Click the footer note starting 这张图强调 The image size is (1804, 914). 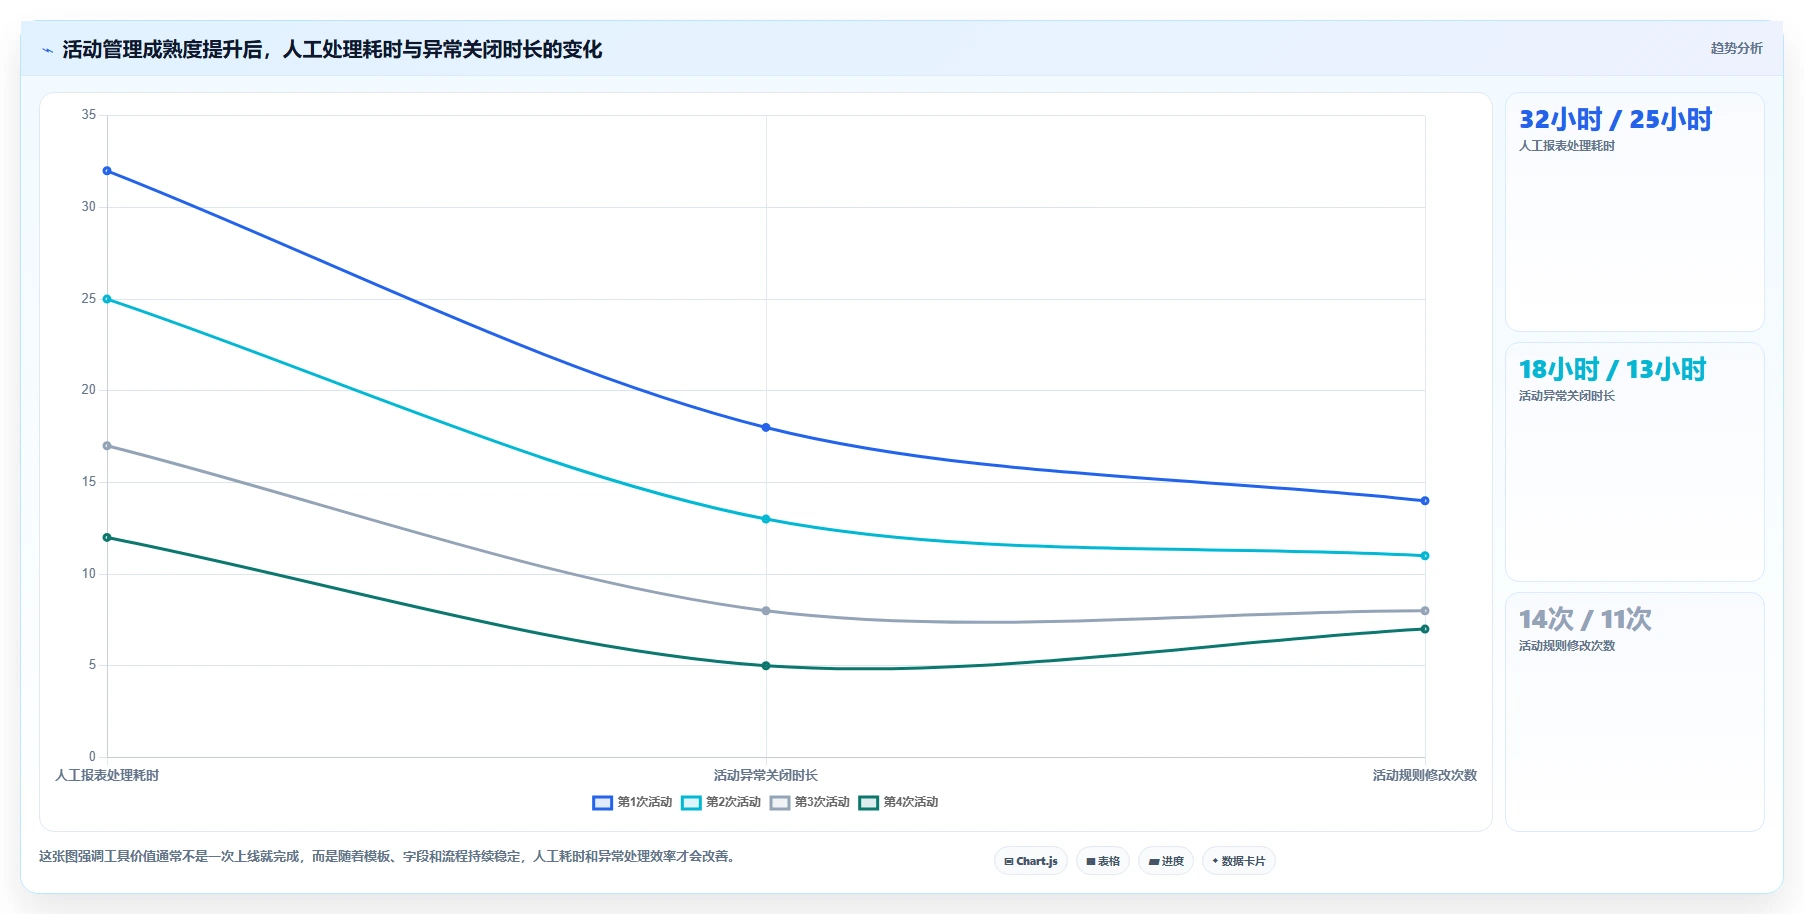388,857
